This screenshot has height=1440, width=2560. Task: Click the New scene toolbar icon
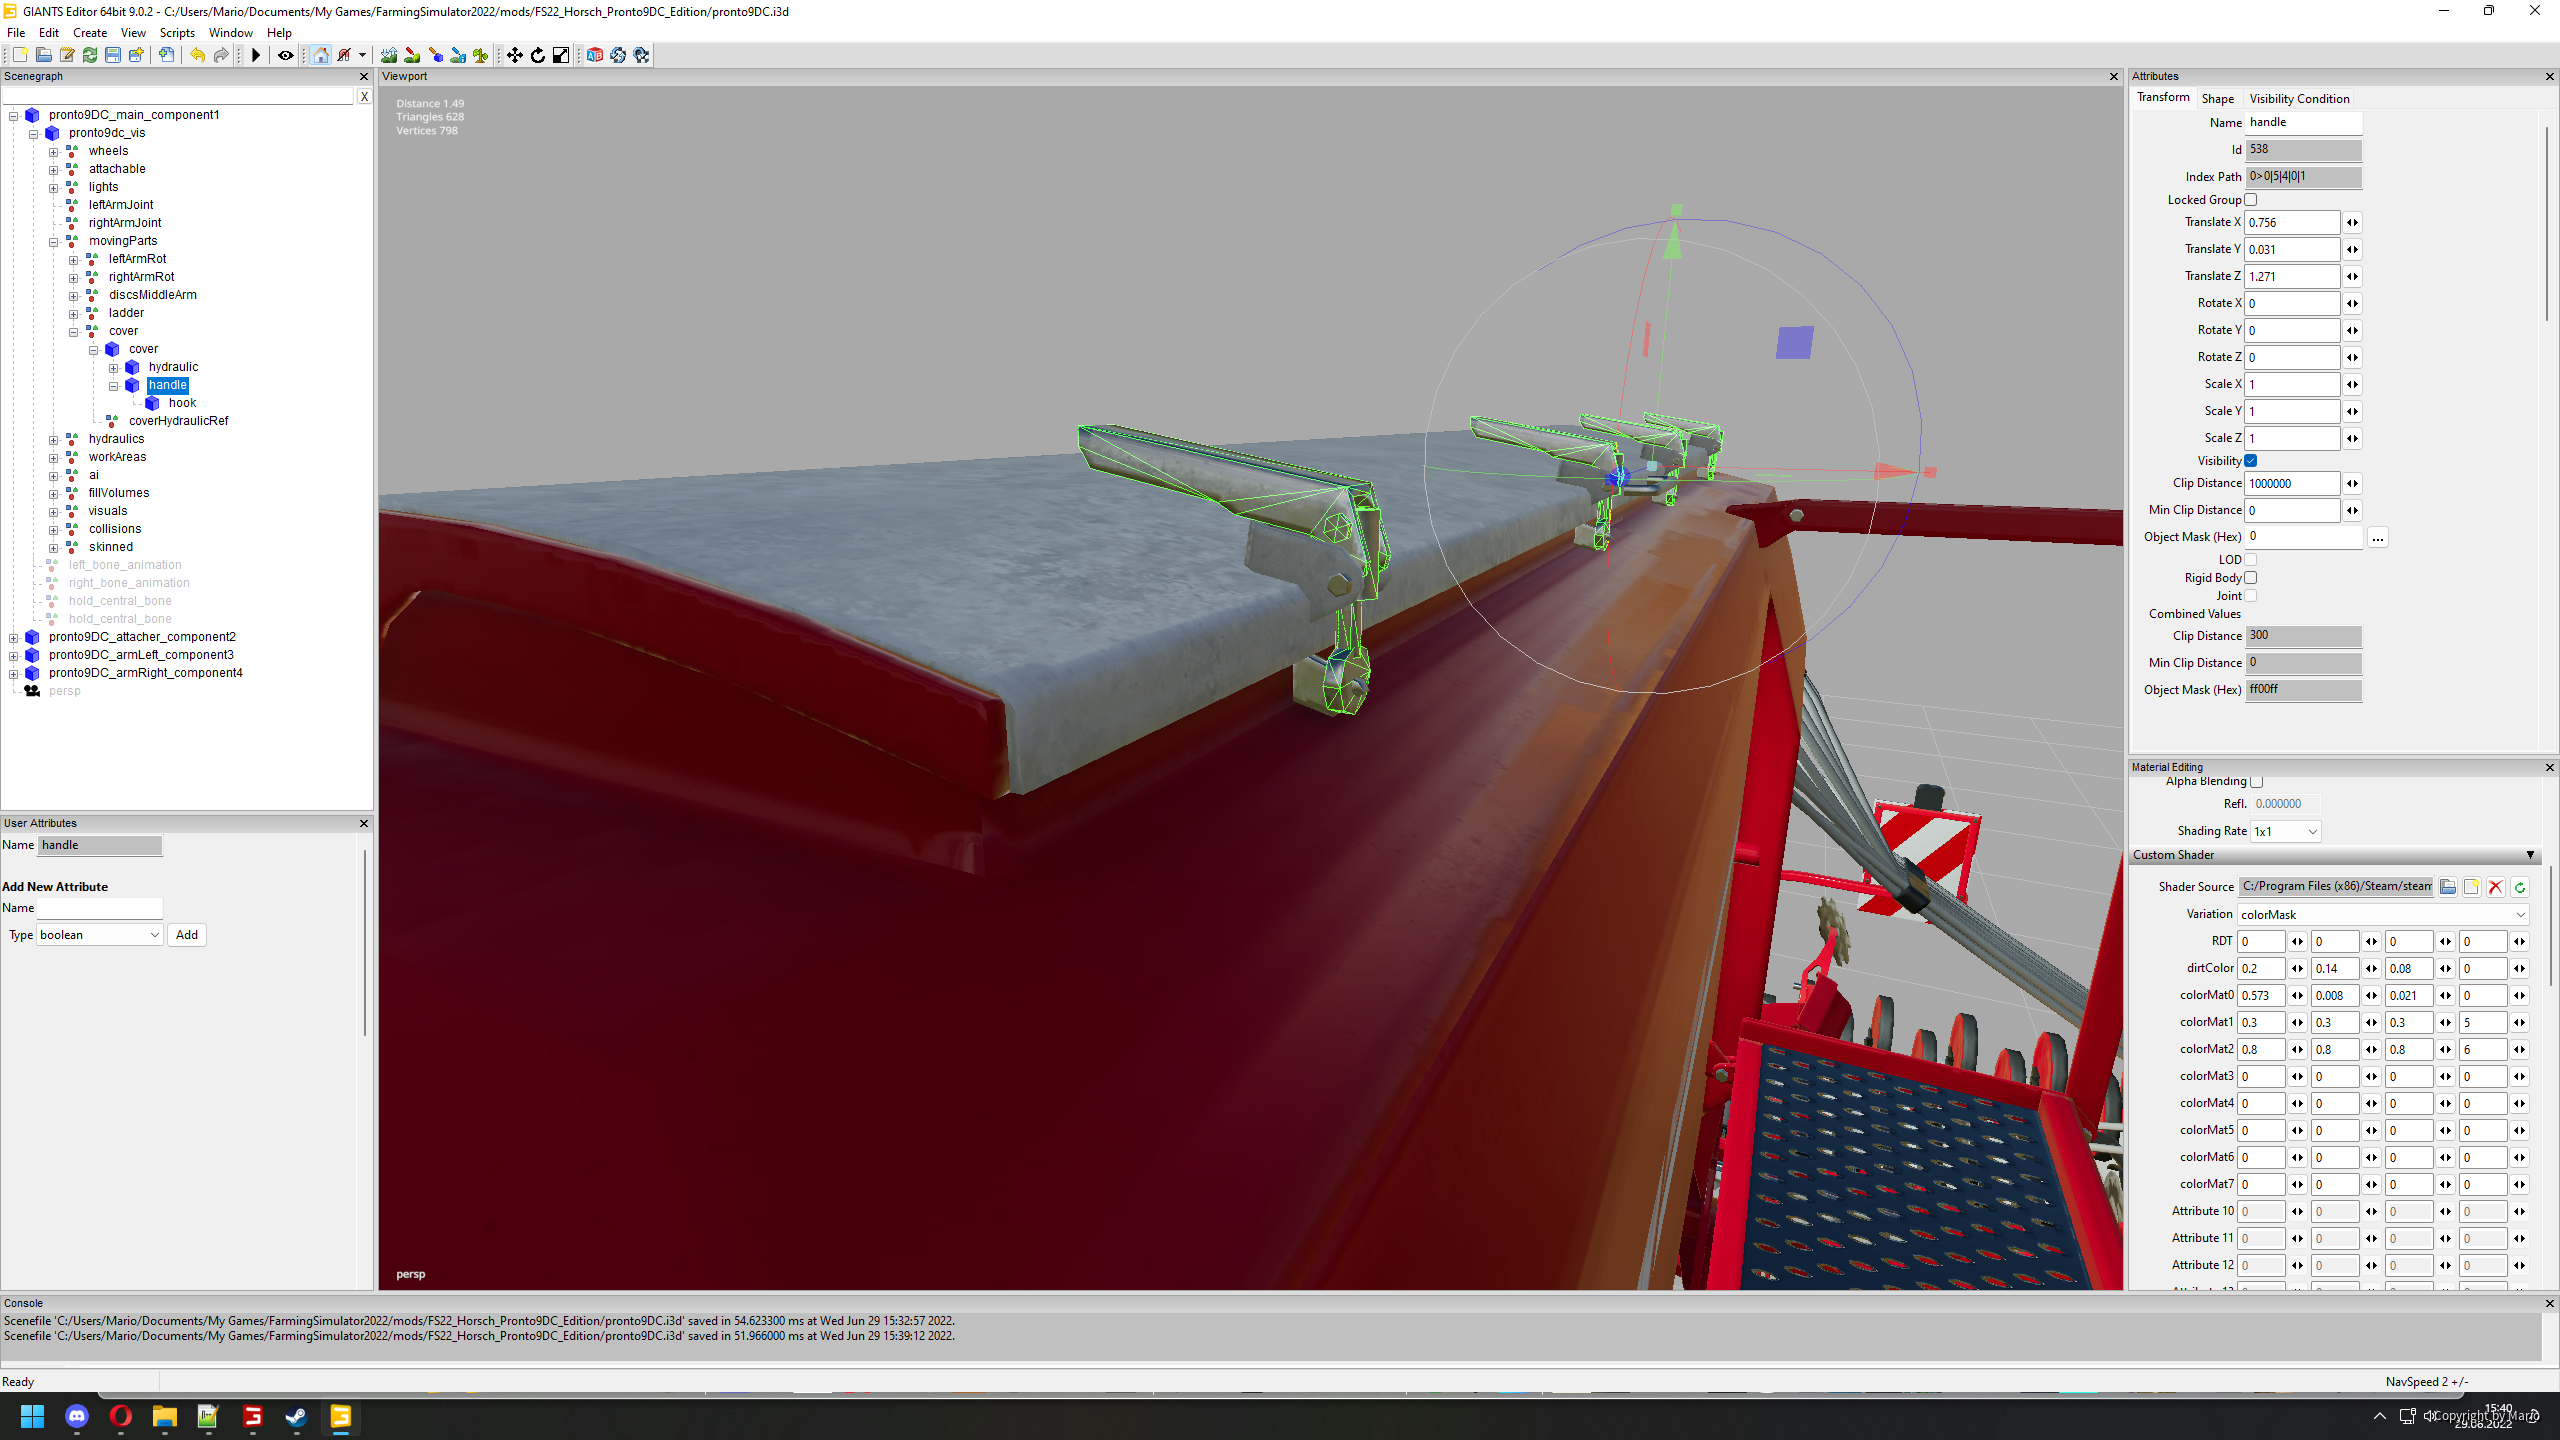pyautogui.click(x=20, y=55)
